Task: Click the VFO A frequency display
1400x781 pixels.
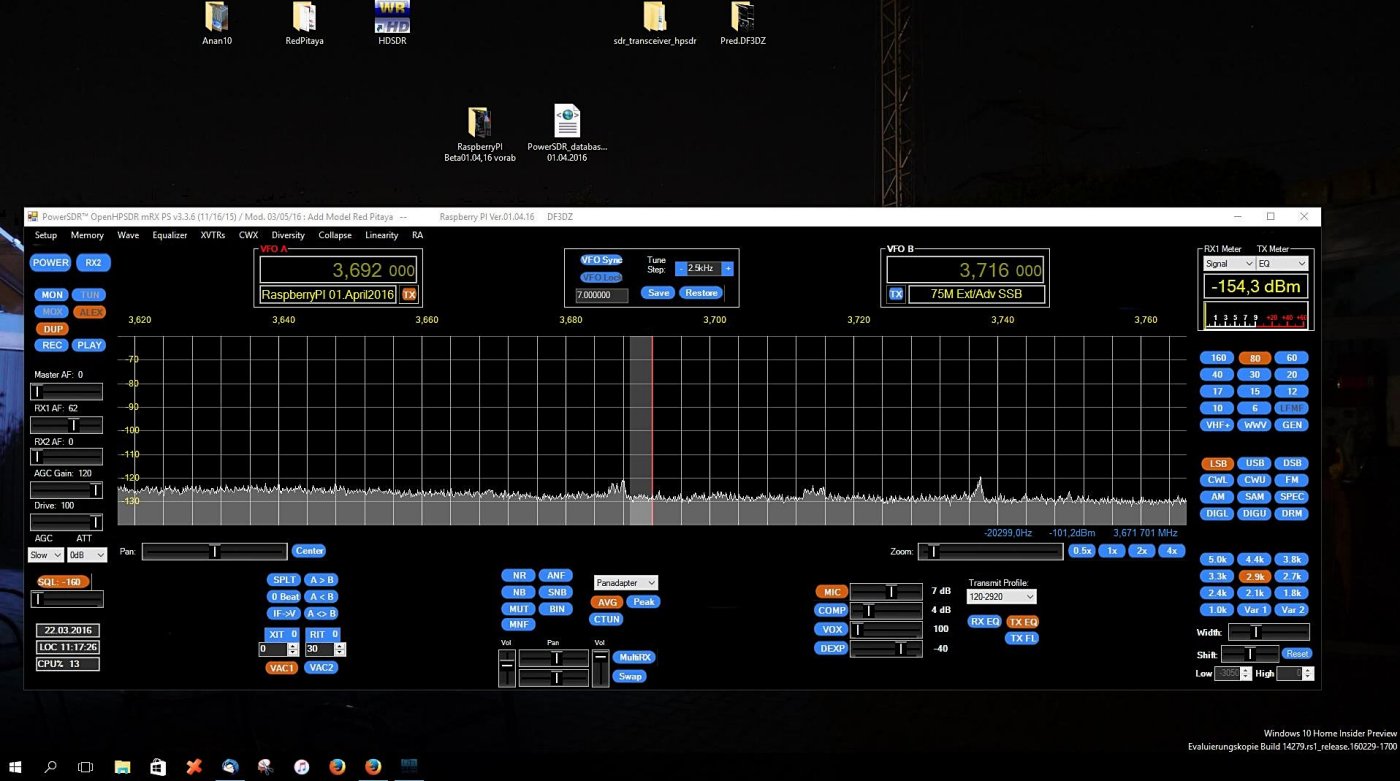Action: [338, 270]
